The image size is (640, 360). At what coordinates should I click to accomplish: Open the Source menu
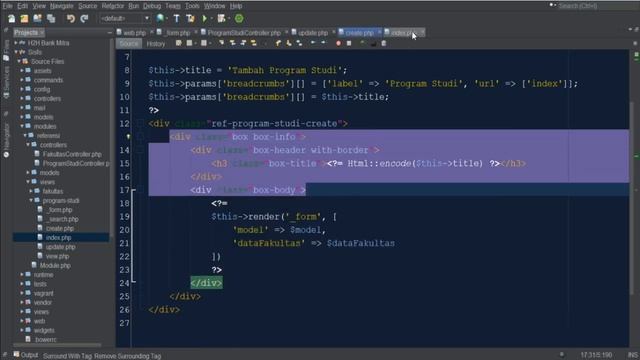88,6
